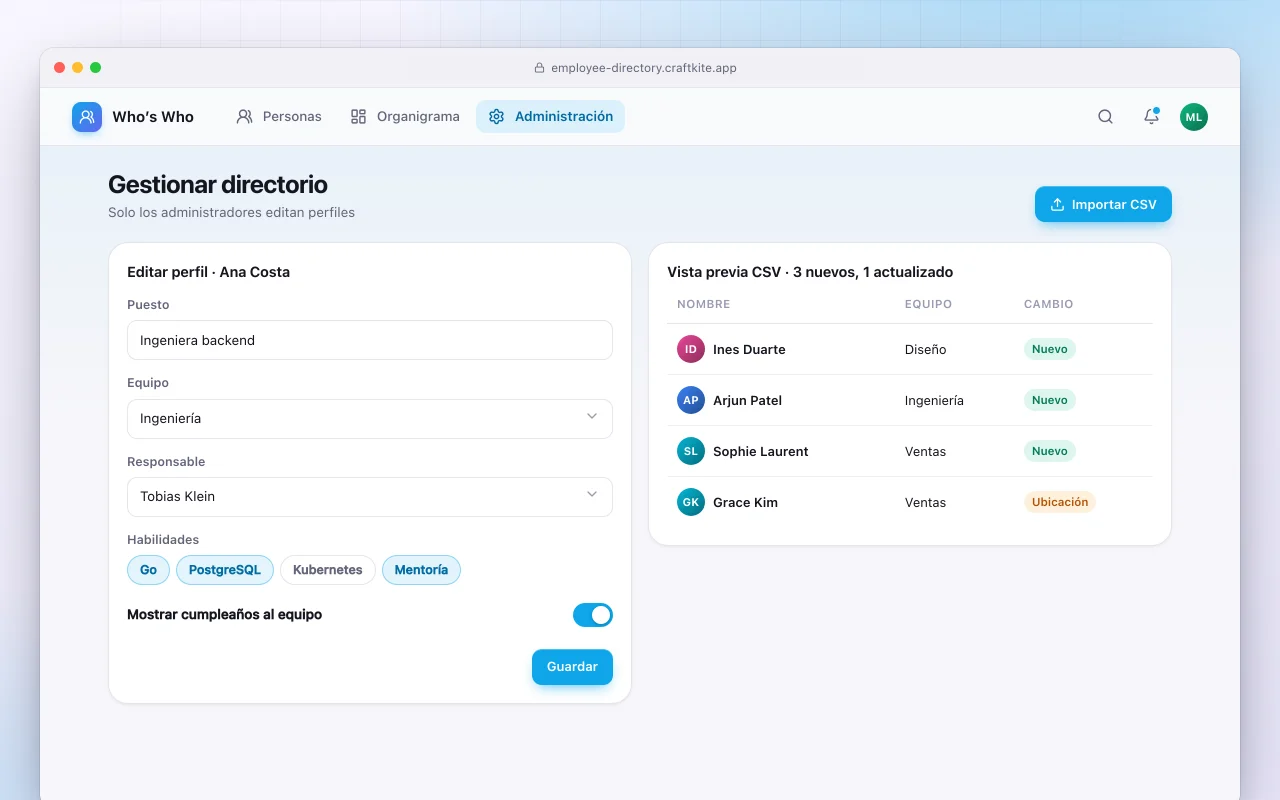Select the name Grace Kim

[x=745, y=502]
